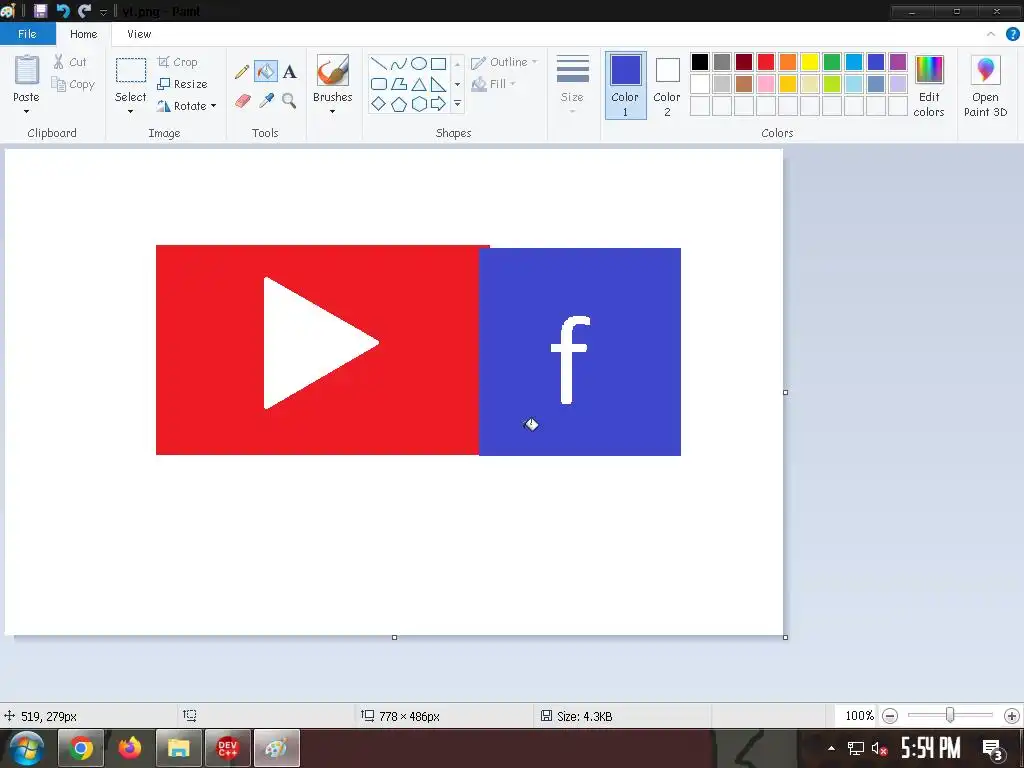Choose the Triangle shape
1024x768 pixels.
419,84
